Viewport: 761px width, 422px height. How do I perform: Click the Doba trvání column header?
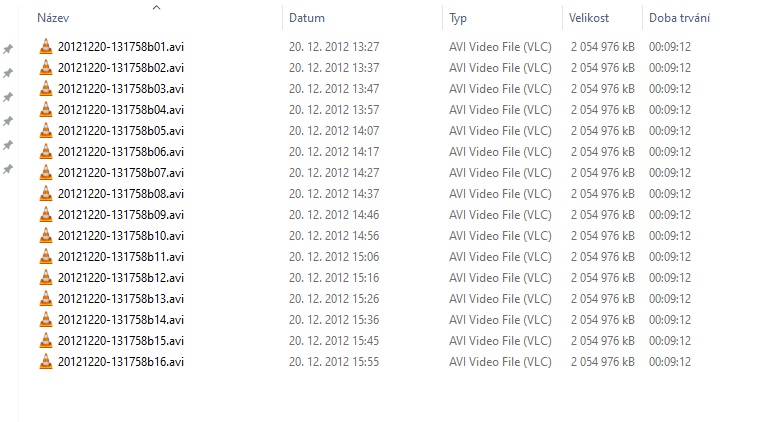(680, 18)
